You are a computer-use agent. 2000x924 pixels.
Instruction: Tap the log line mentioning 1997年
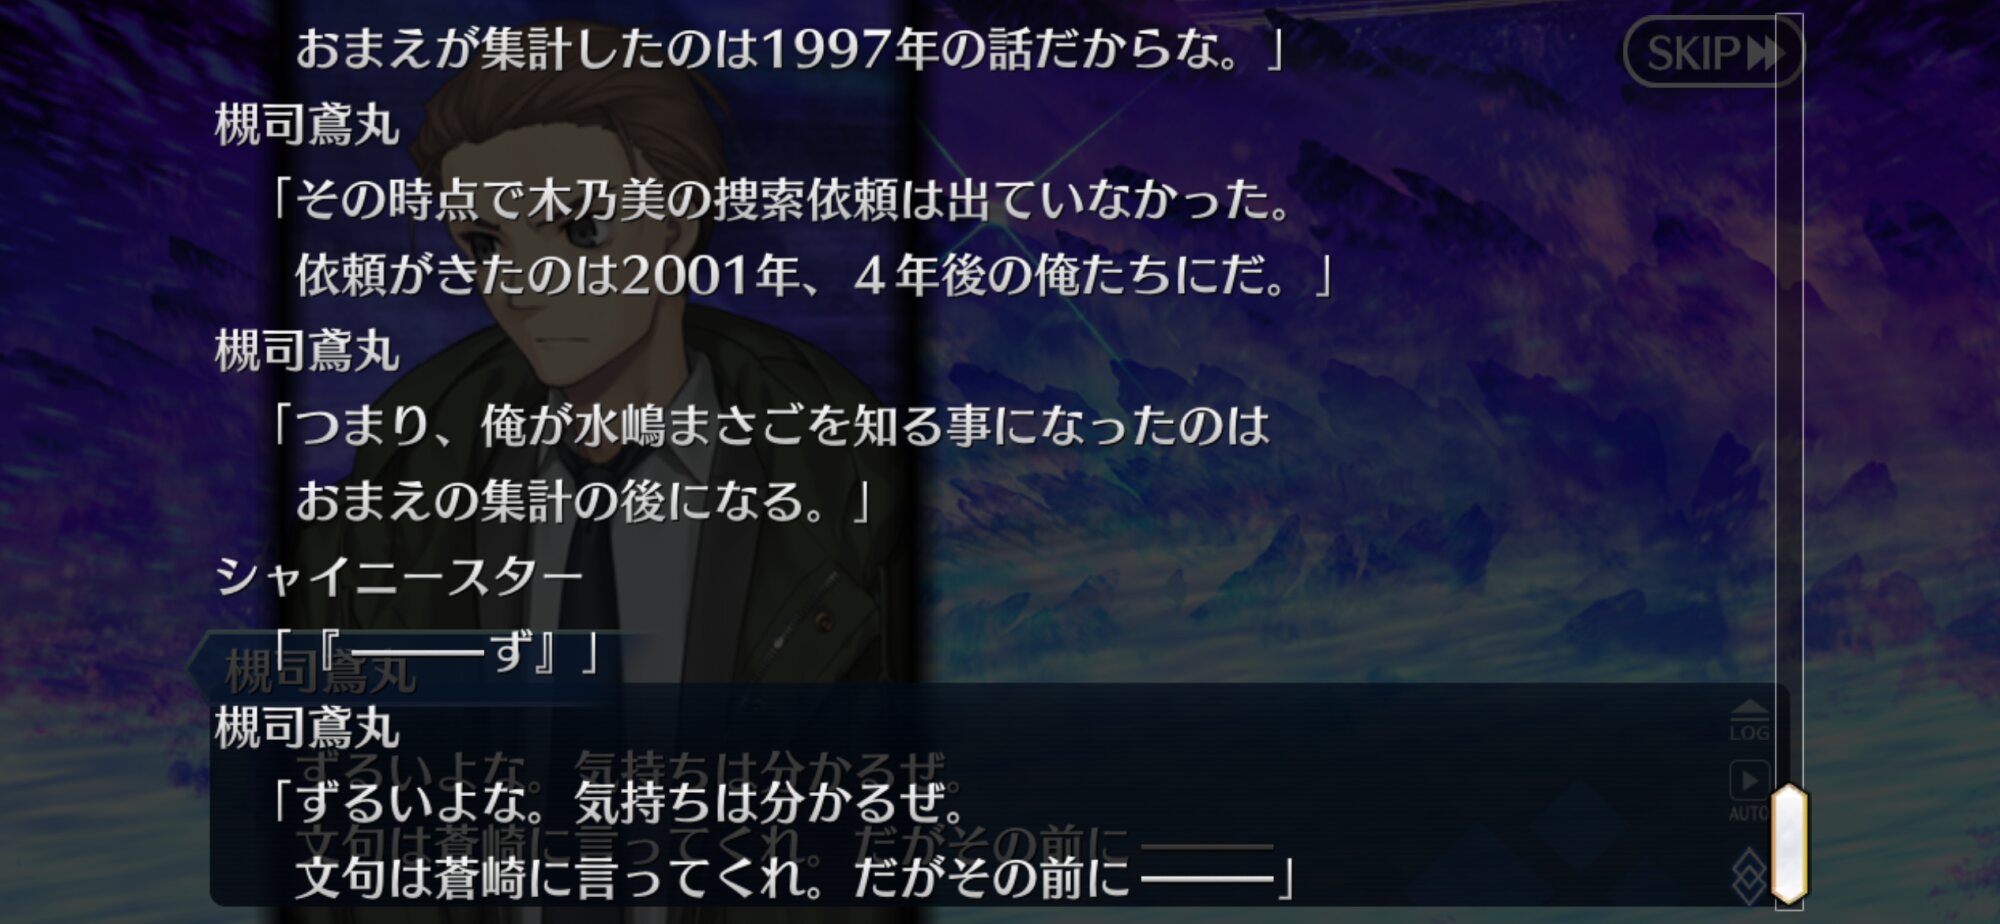pos(790,50)
